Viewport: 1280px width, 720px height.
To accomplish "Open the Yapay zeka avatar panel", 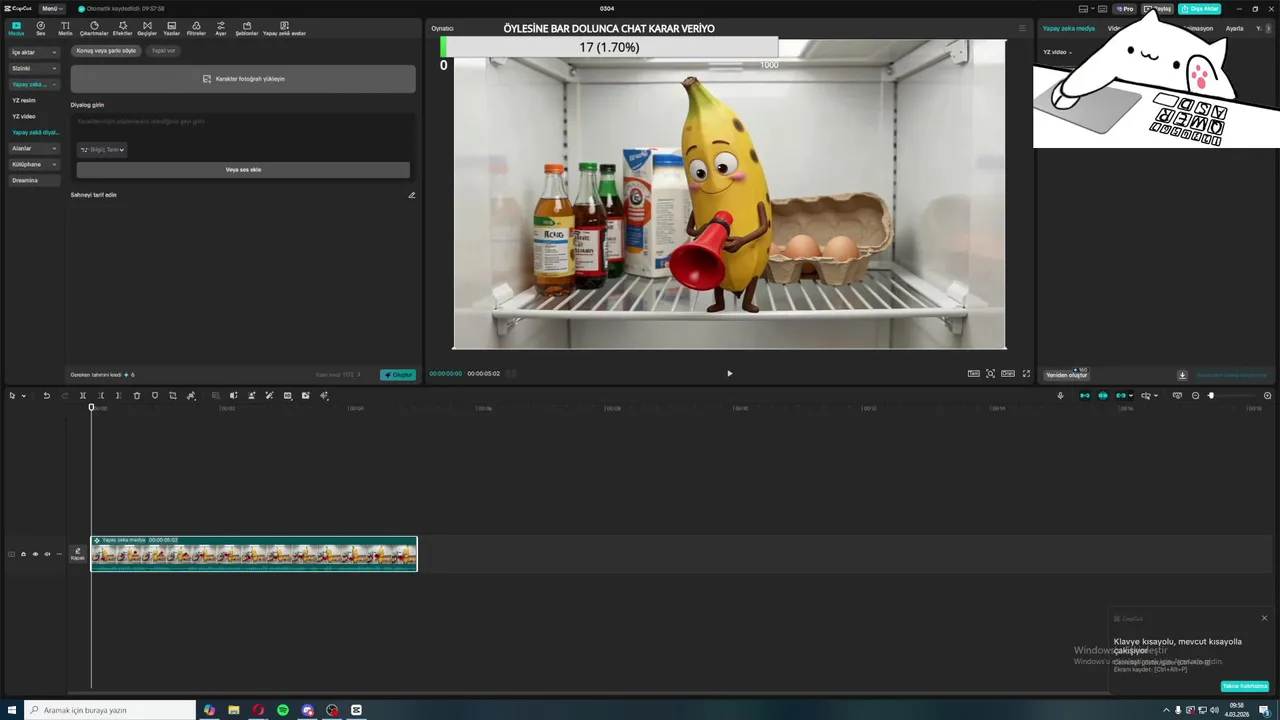I will 284,28.
